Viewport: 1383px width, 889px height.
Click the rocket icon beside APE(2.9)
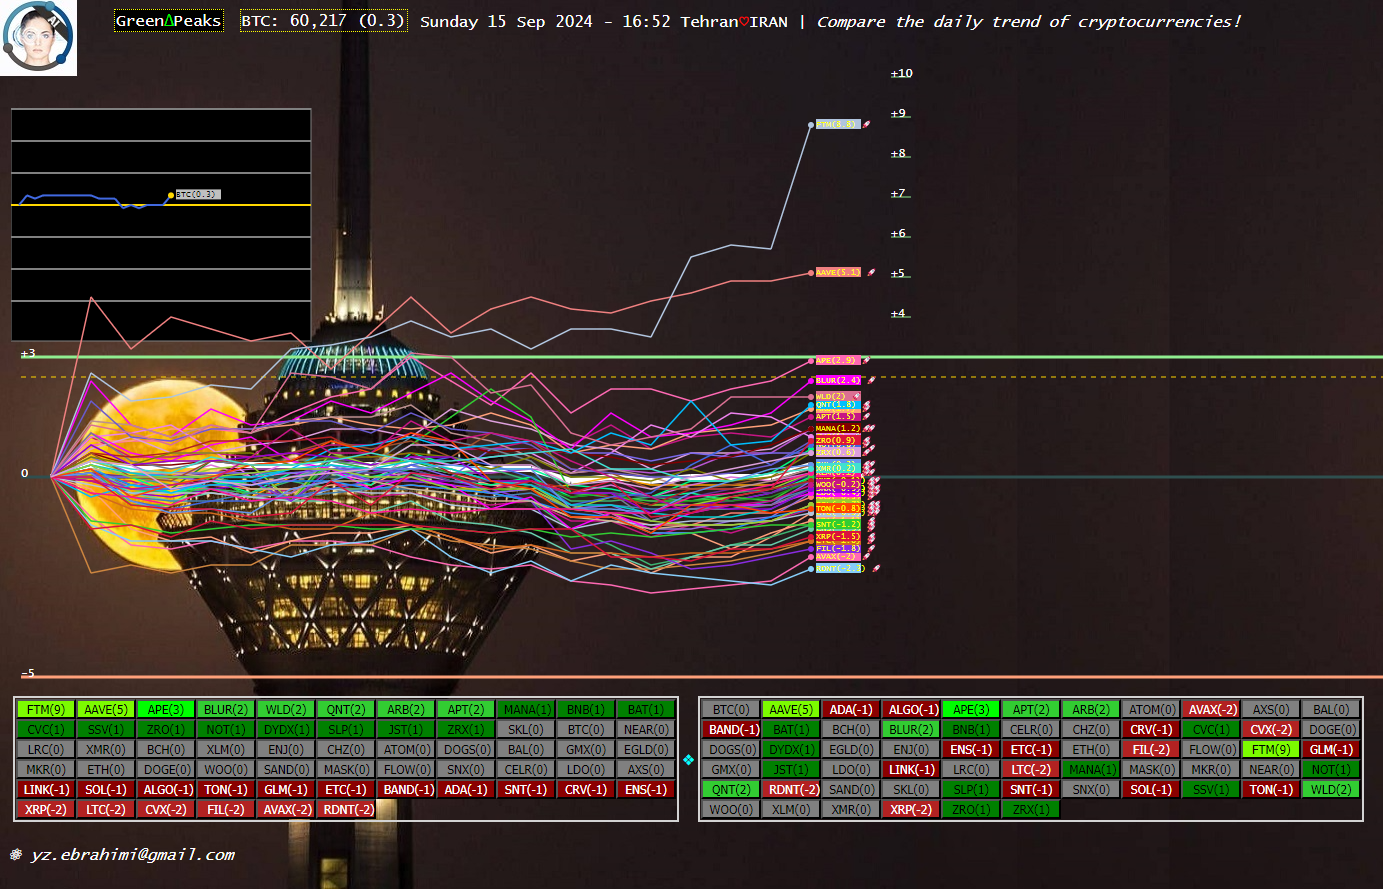(x=866, y=360)
